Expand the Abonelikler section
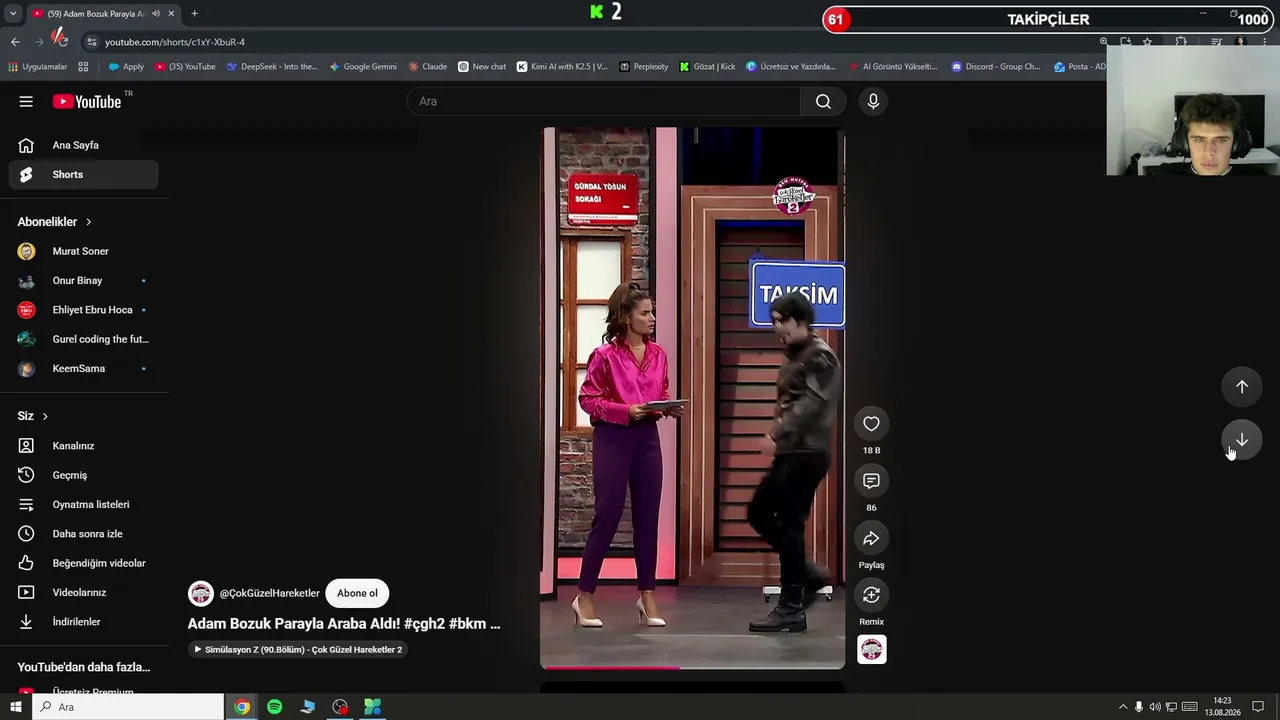This screenshot has height=720, width=1280. [55, 222]
